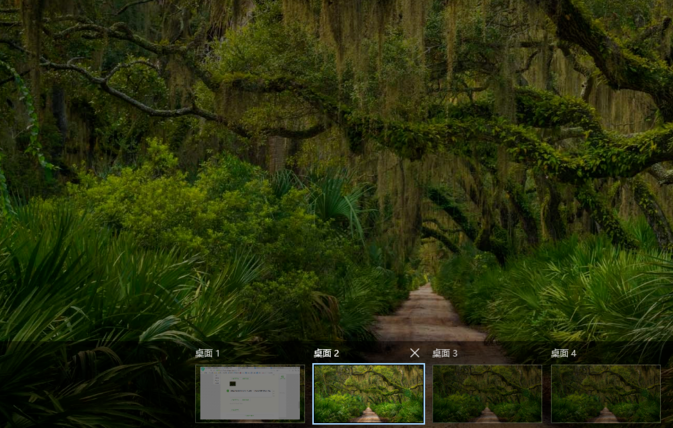The height and width of the screenshot is (428, 673).
Task: Click the tree canopy inside 桌面 3 preview
Action: point(487,377)
